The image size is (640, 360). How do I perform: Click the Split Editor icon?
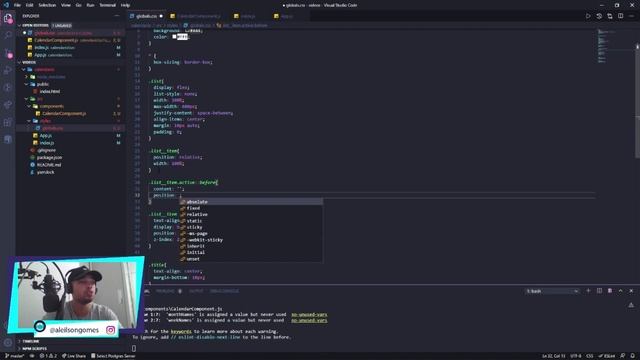pos(620,16)
